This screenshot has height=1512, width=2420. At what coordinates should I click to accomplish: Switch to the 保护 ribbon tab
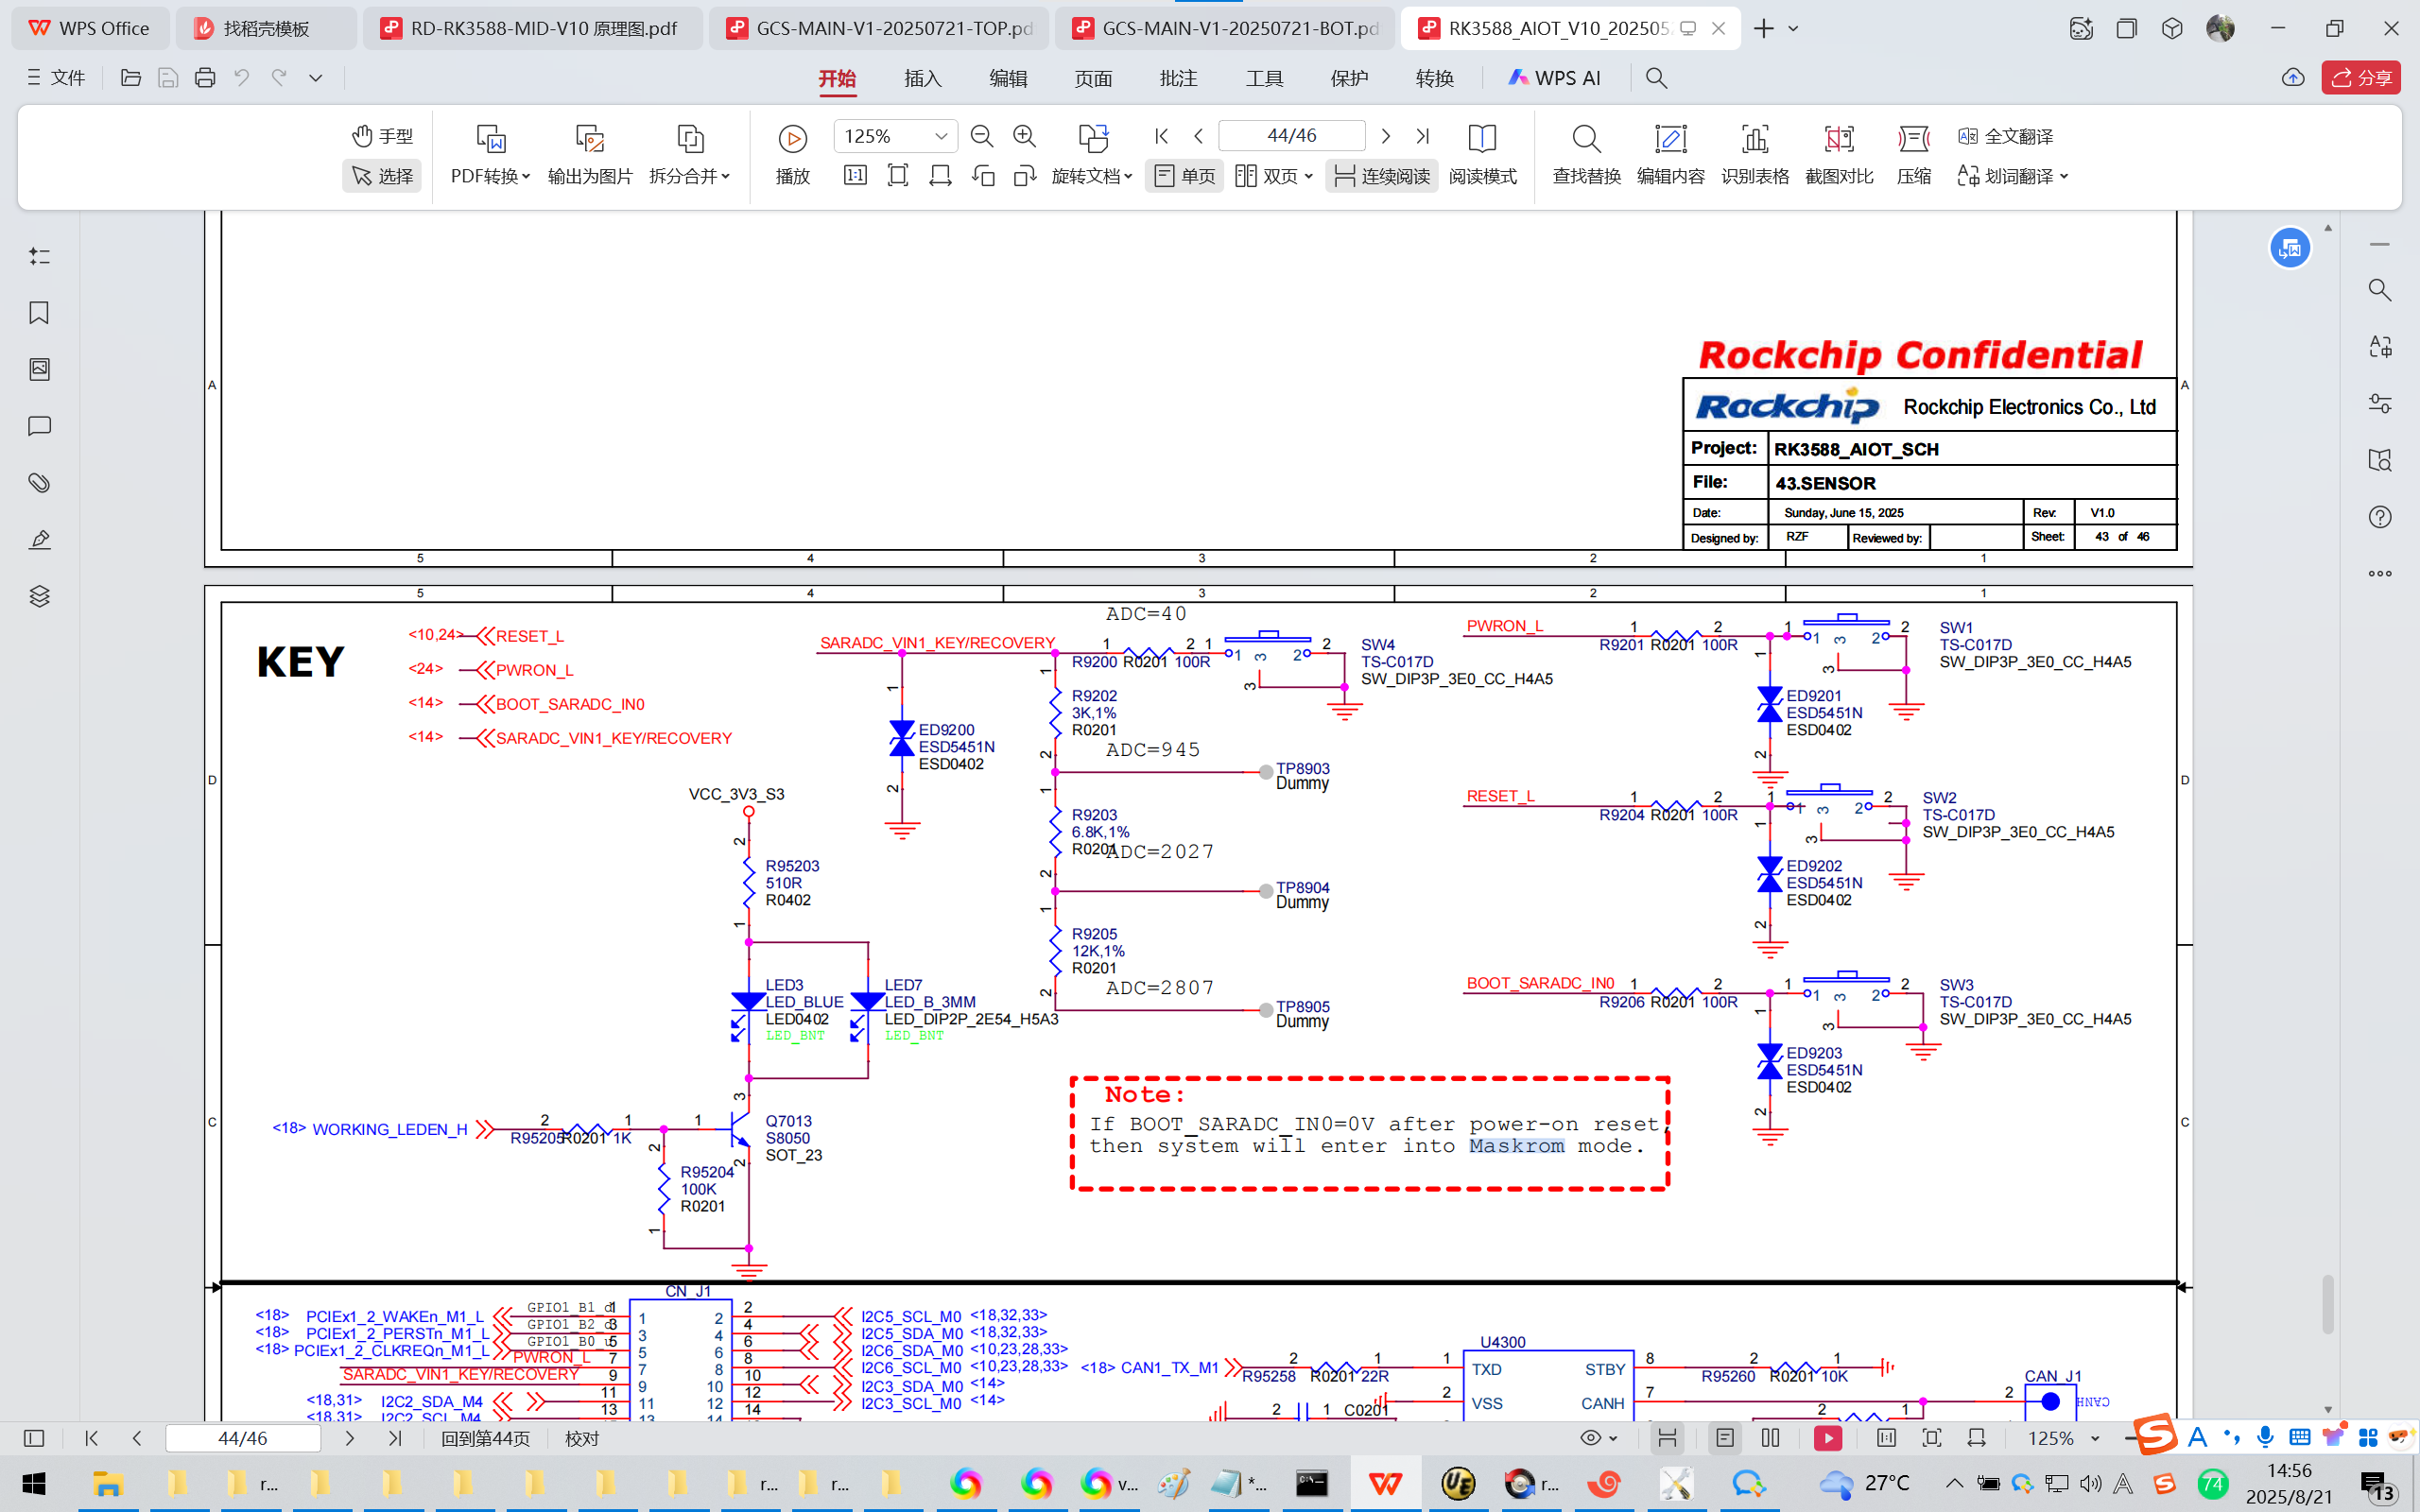tap(1349, 78)
